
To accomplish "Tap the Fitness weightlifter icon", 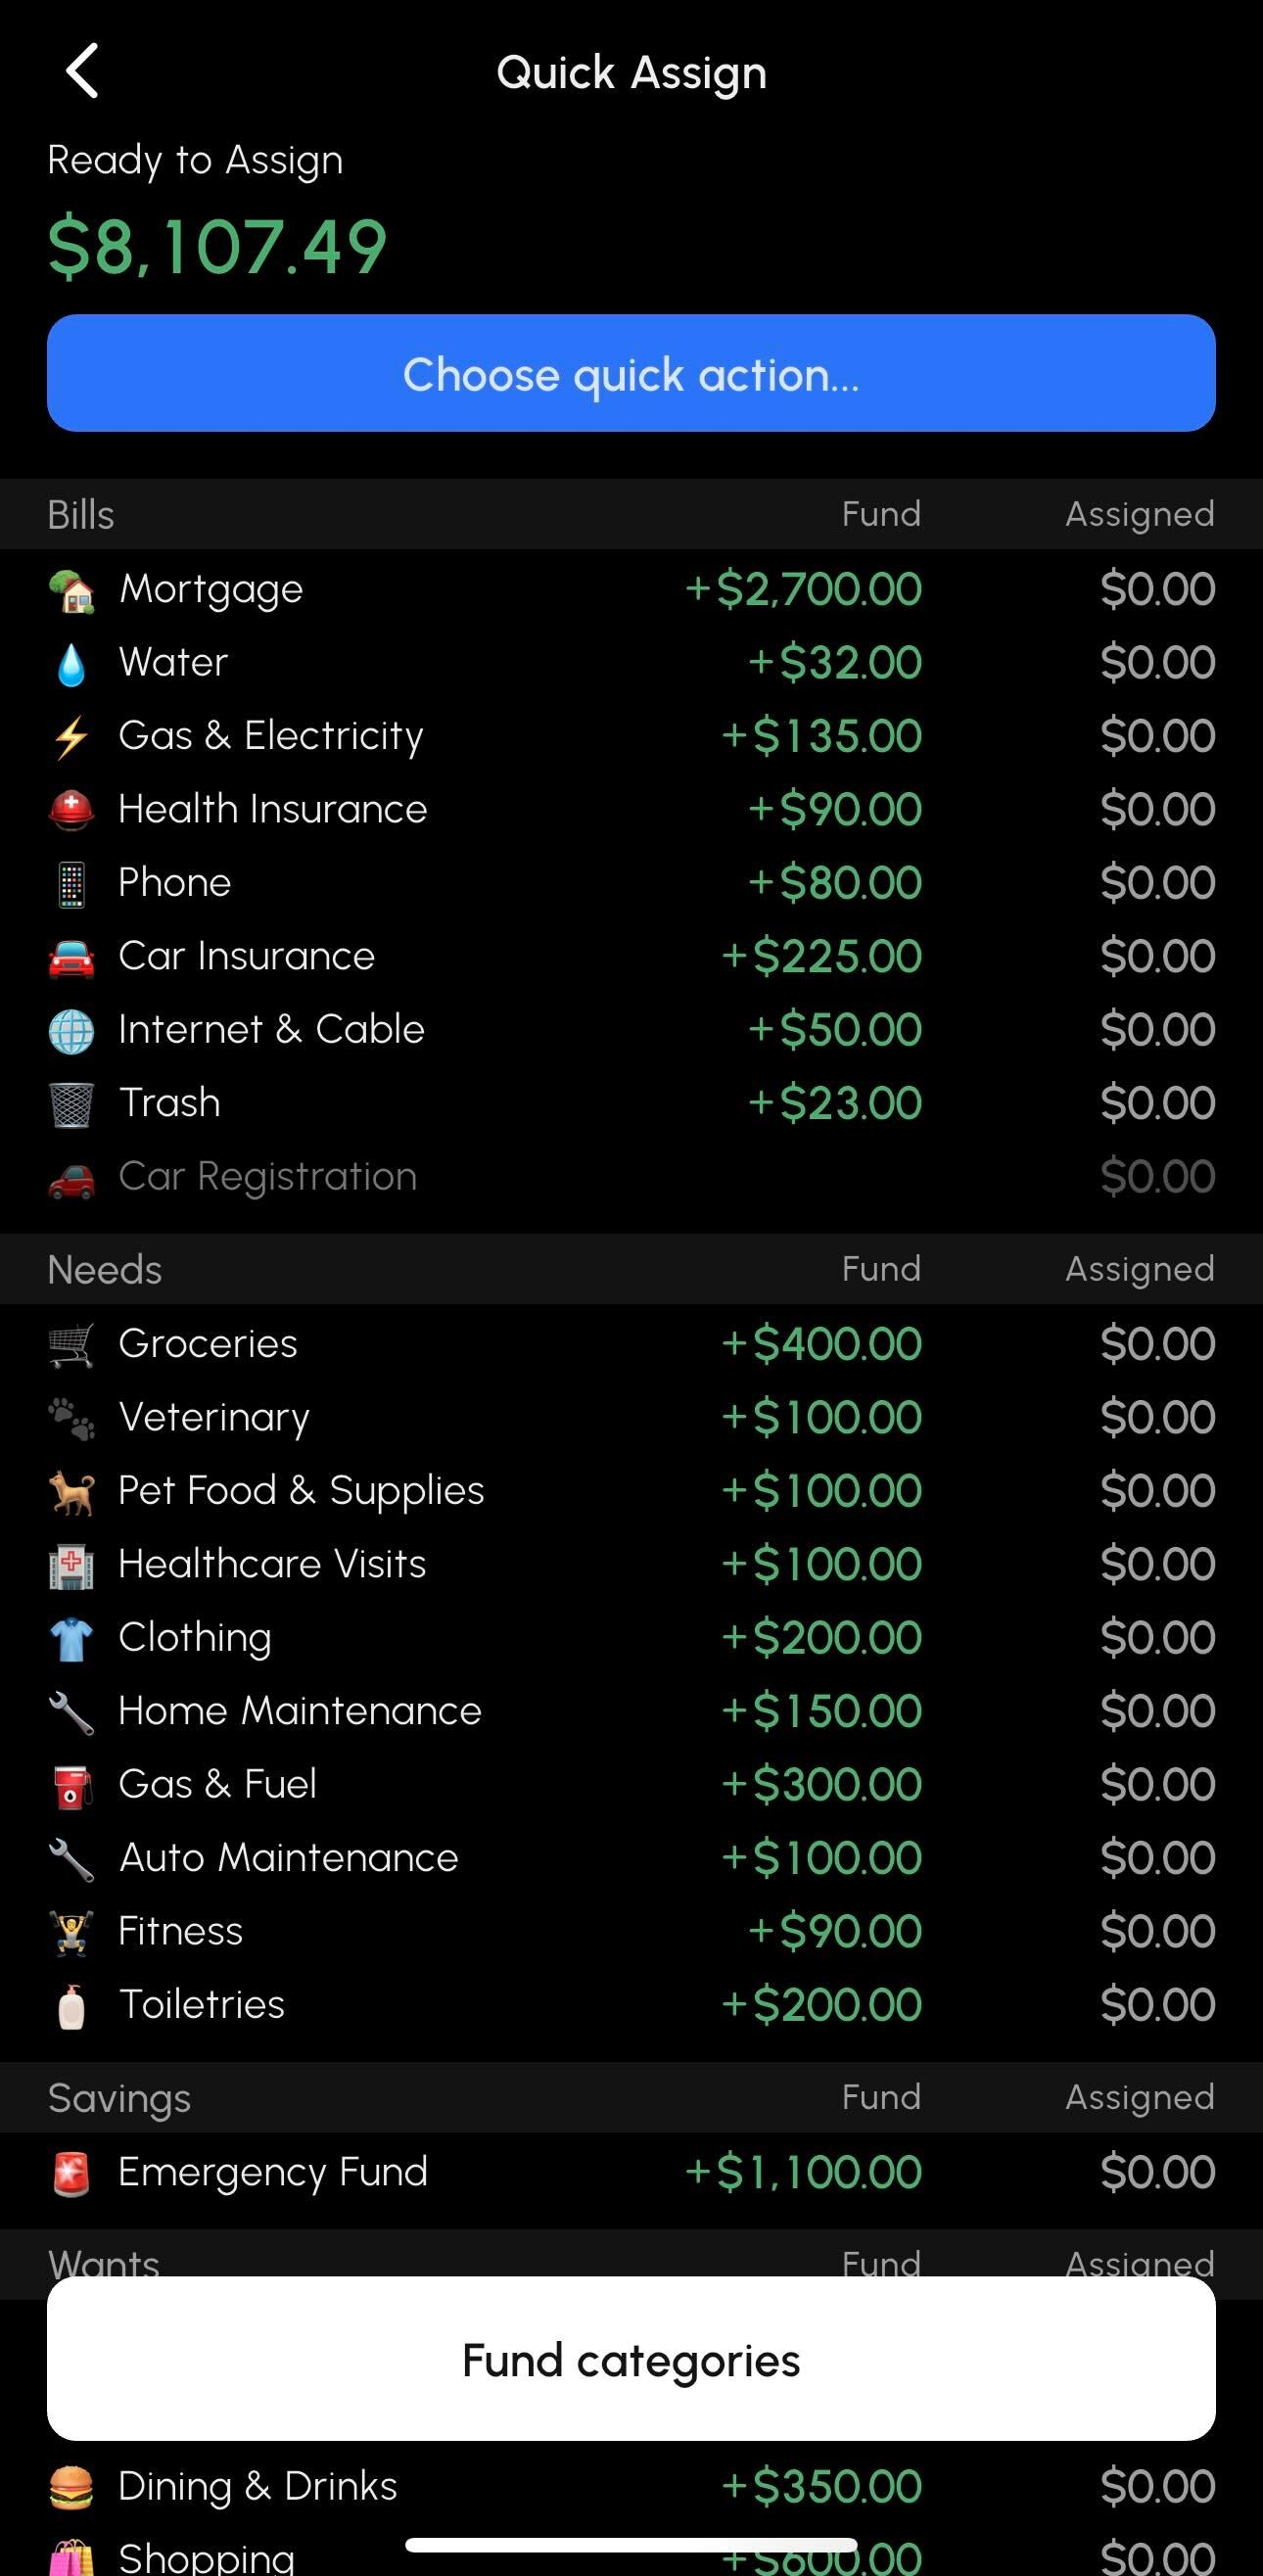I will 72,1933.
